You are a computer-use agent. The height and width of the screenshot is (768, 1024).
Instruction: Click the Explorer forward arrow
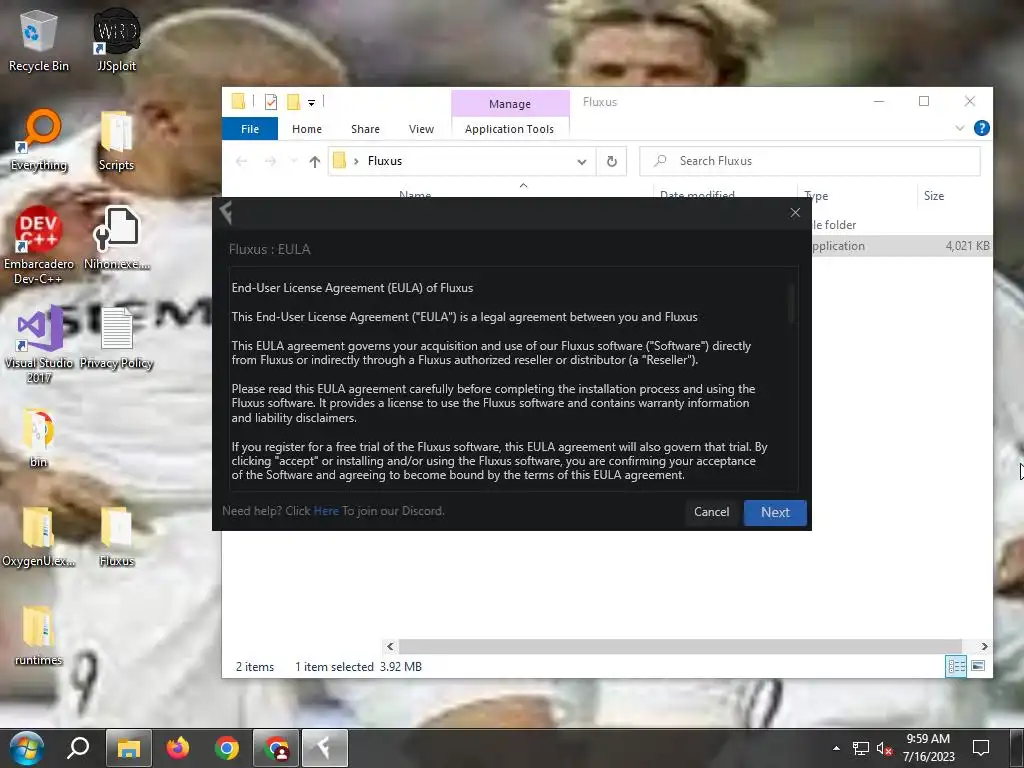click(270, 161)
